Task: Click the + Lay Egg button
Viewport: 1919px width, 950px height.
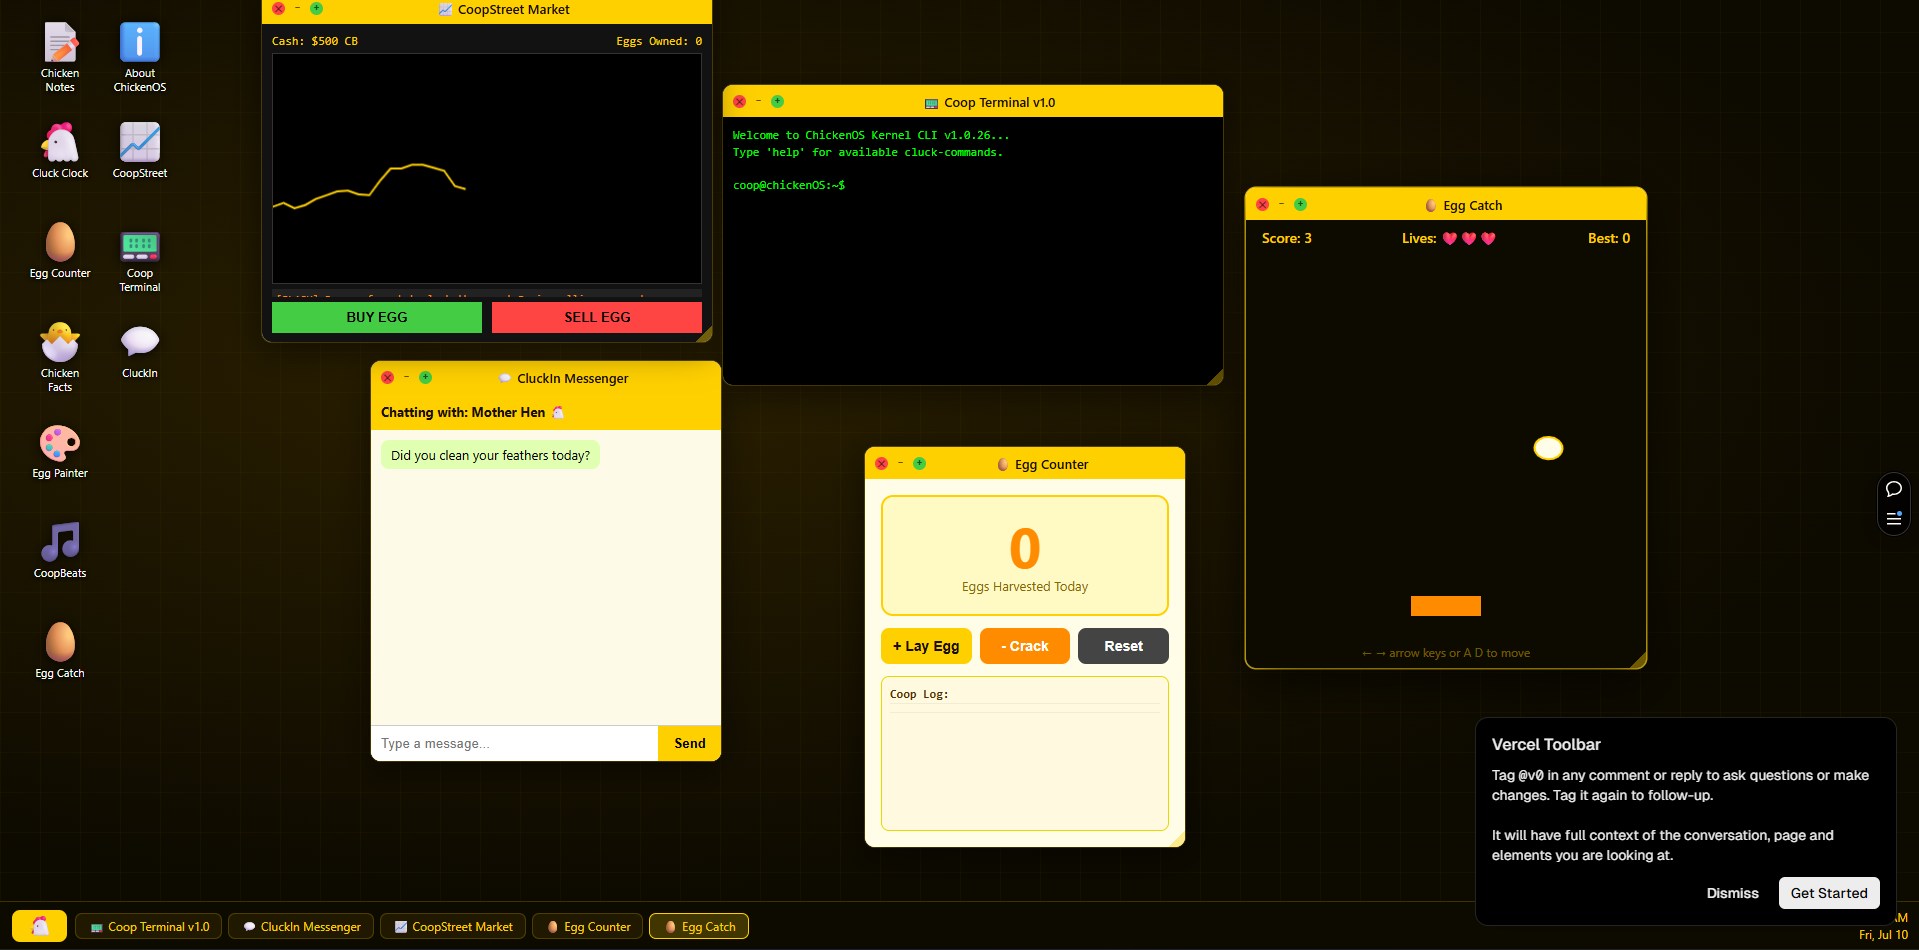Action: click(926, 646)
